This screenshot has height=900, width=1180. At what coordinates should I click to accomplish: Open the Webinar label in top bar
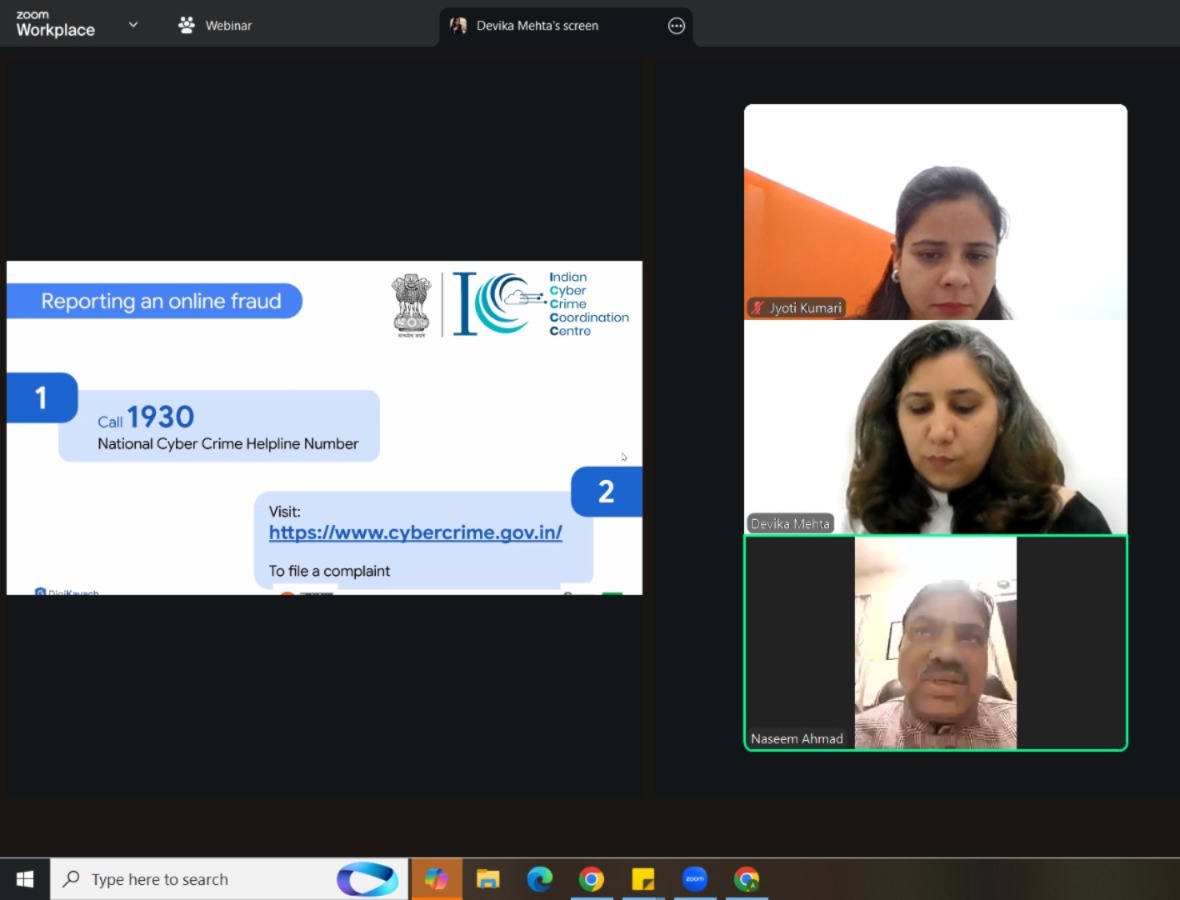click(x=229, y=26)
